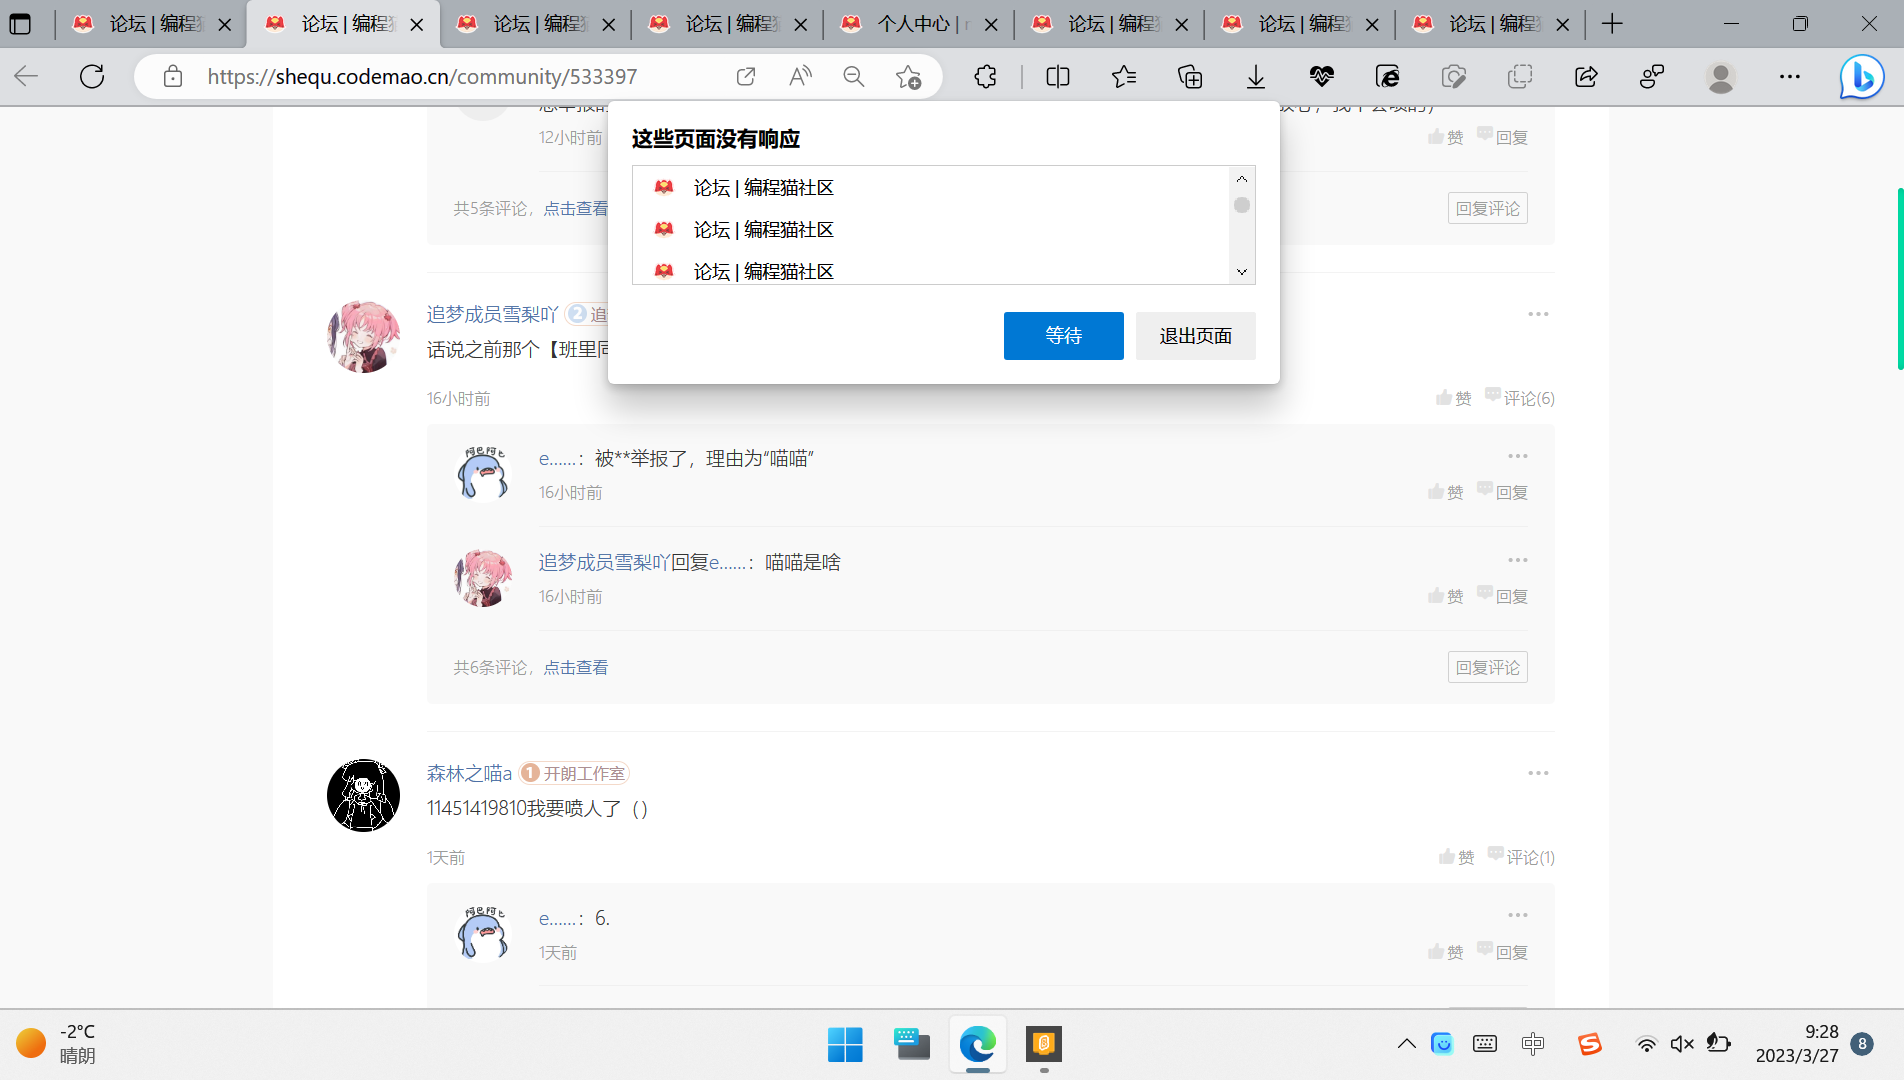Enable split screen view
This screenshot has width=1904, height=1080.
click(1058, 76)
